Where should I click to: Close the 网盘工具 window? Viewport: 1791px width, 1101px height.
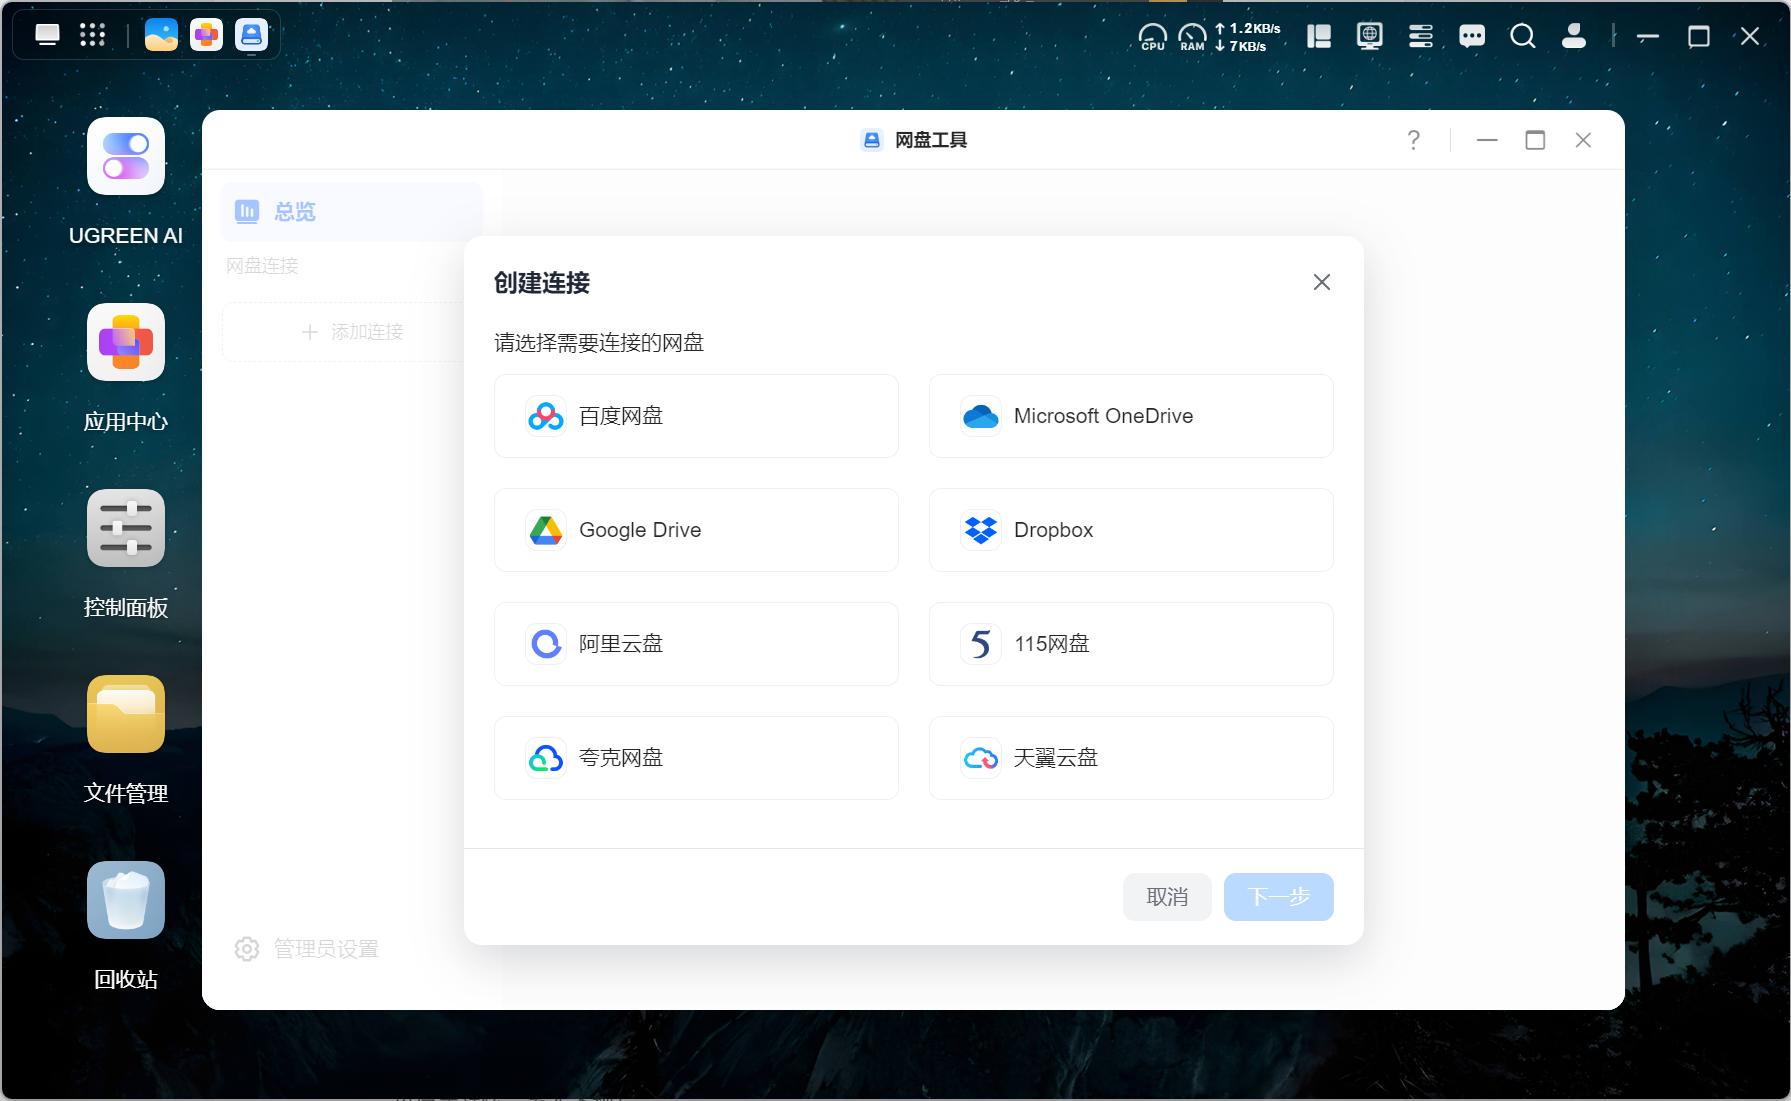coord(1583,140)
